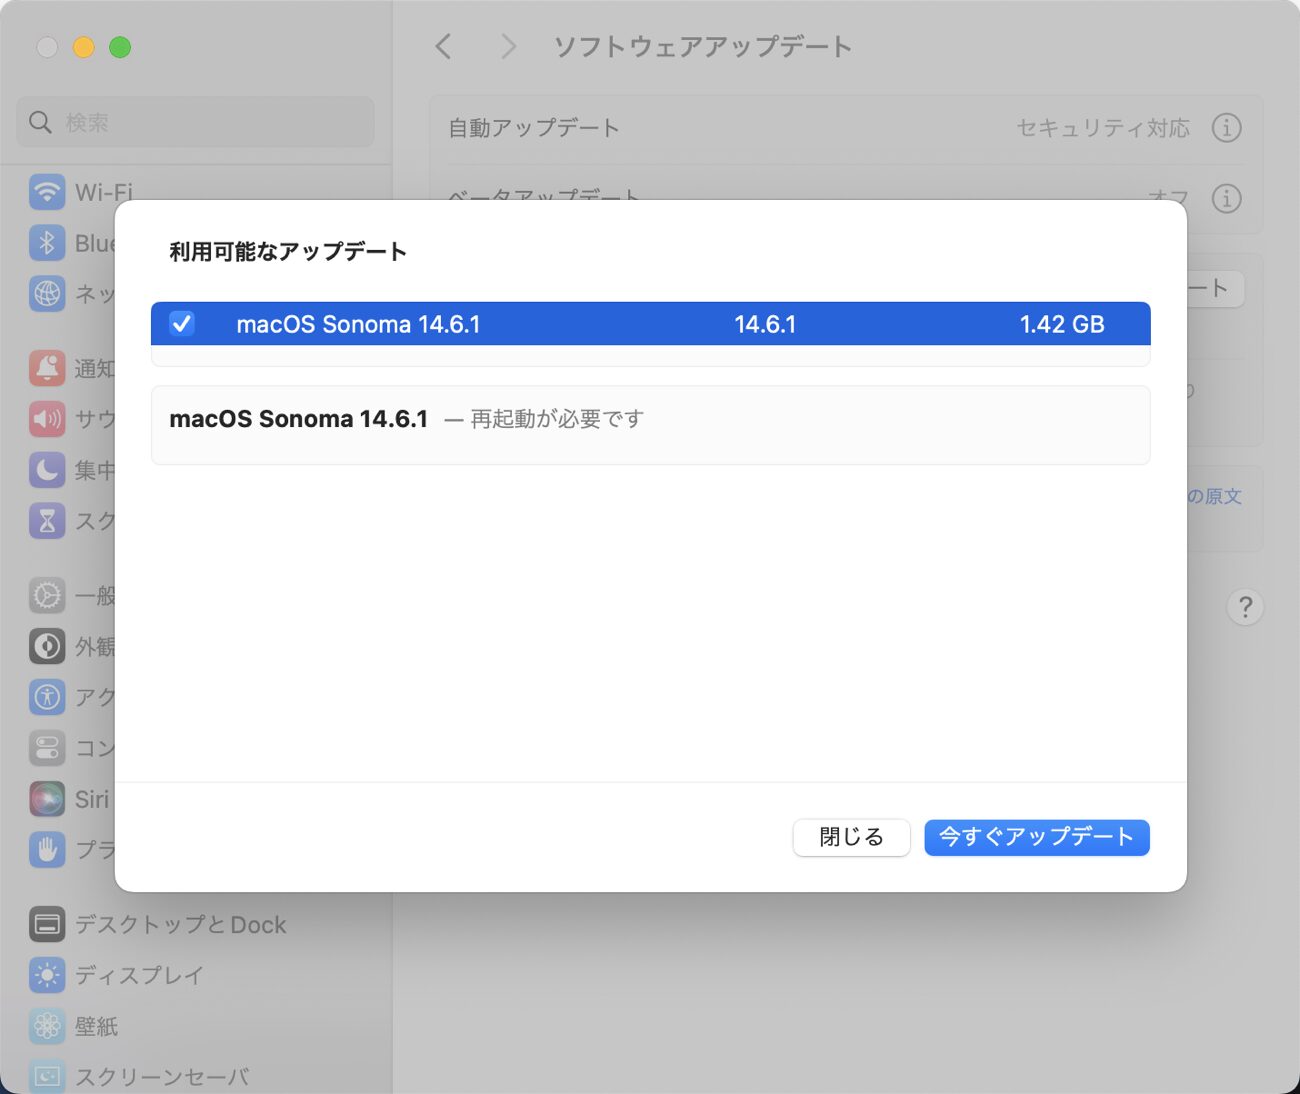The height and width of the screenshot is (1094, 1300).
Task: Open the Control Center toggles icon
Action: pyautogui.click(x=47, y=747)
